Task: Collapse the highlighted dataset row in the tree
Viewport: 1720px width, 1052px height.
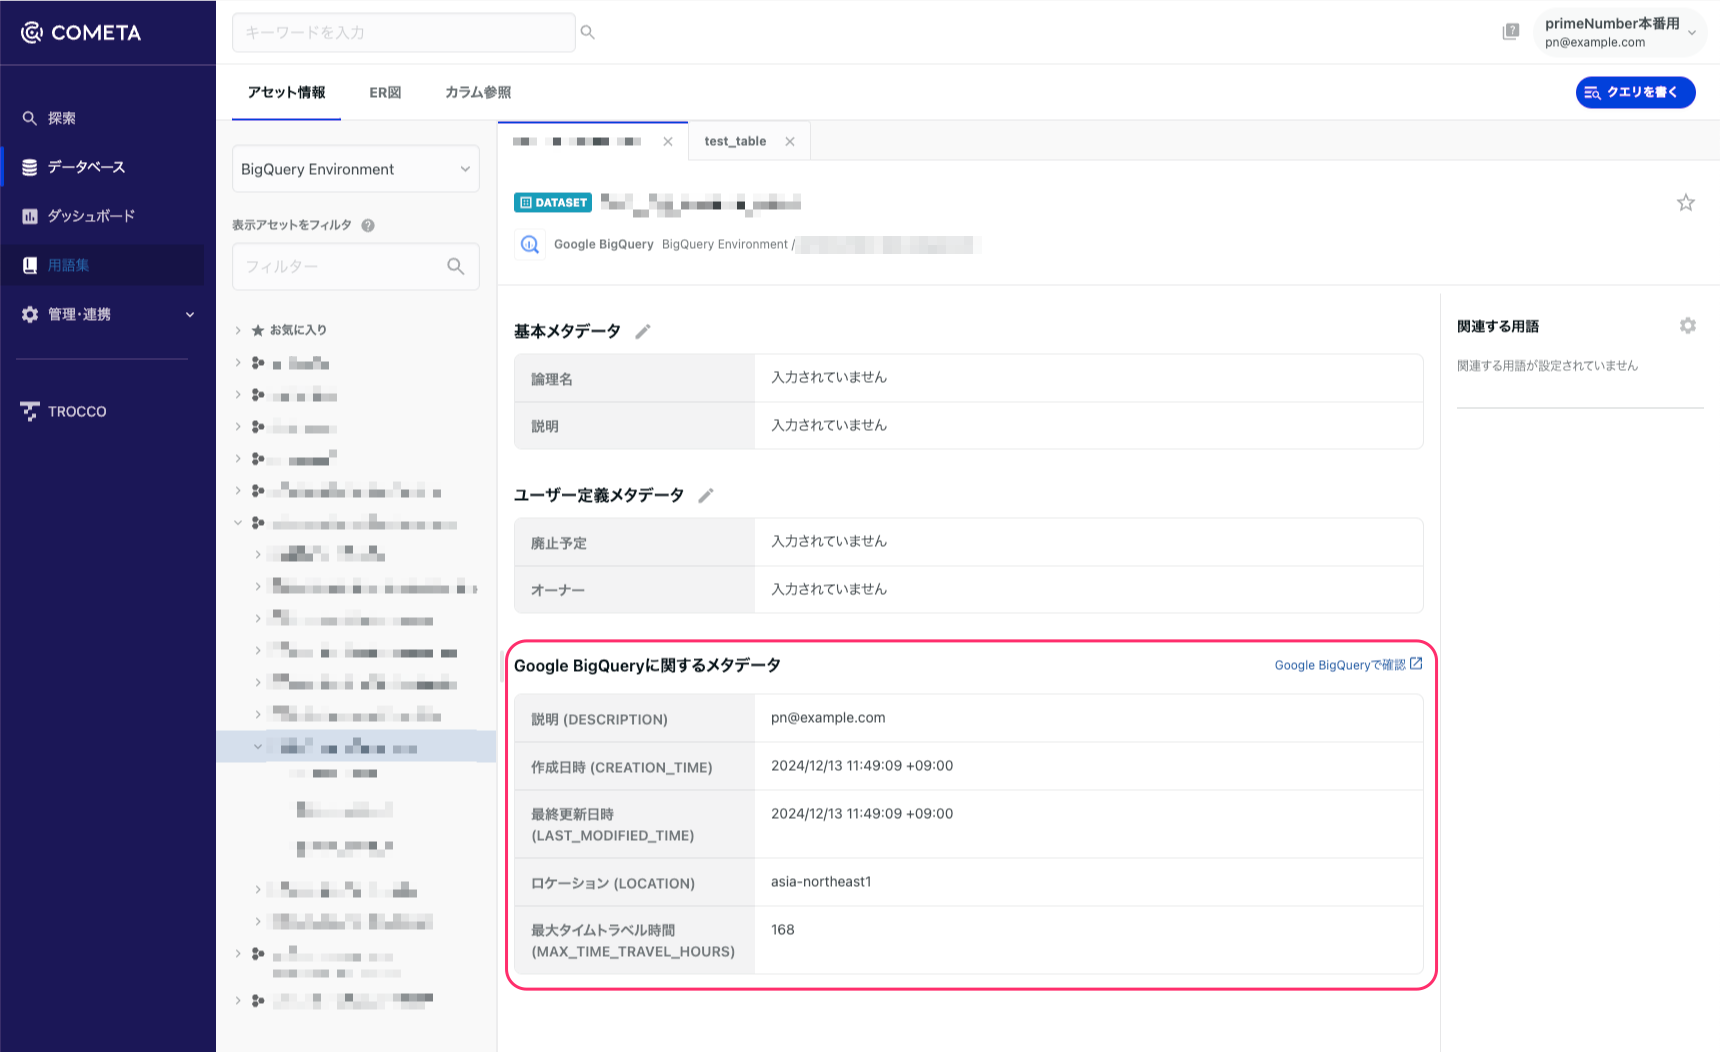Action: (x=258, y=747)
